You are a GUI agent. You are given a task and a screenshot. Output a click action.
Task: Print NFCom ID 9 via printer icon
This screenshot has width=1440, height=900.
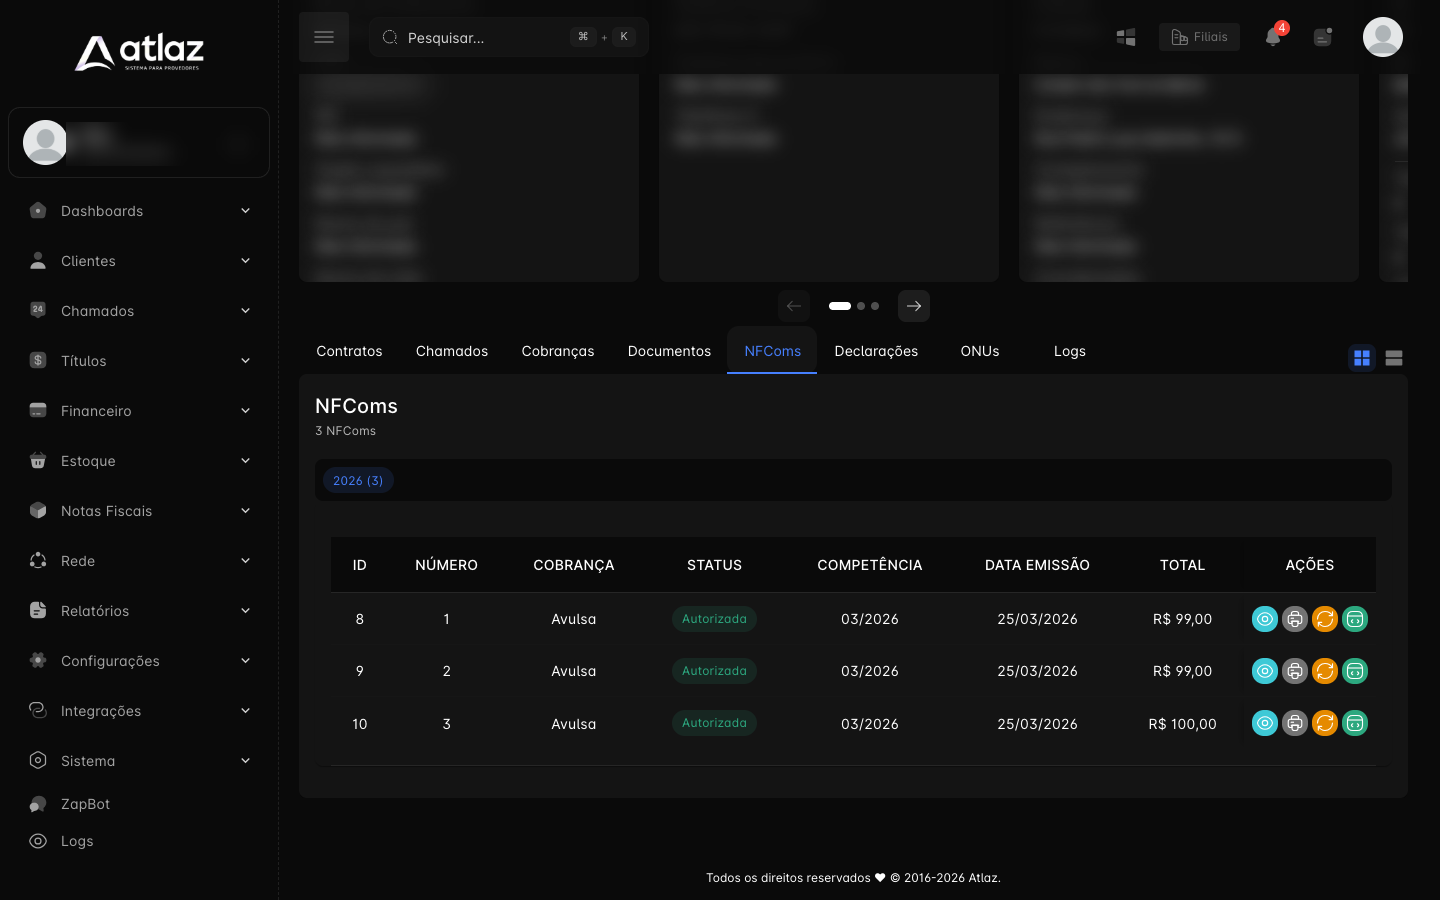click(x=1295, y=671)
